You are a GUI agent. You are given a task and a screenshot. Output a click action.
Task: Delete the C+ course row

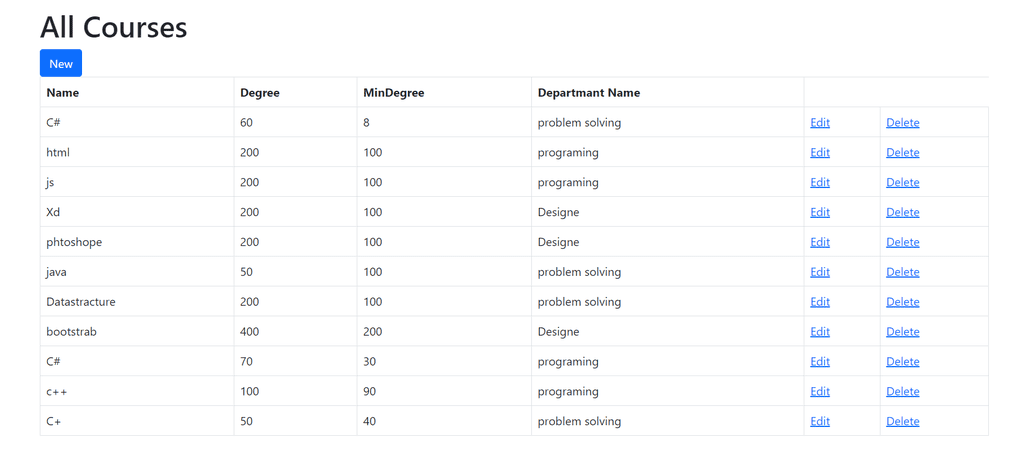pyautogui.click(x=903, y=422)
